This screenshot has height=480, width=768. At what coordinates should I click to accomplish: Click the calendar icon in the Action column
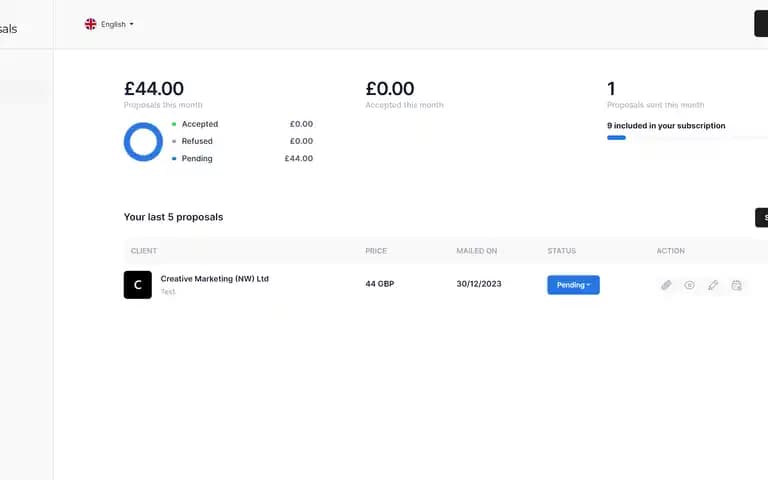[736, 285]
